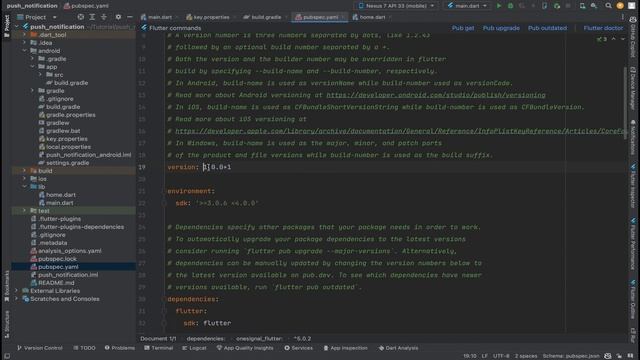The width and height of the screenshot is (640, 360).
Task: Open pubspec.lock in project tree
Action: click(x=57, y=259)
